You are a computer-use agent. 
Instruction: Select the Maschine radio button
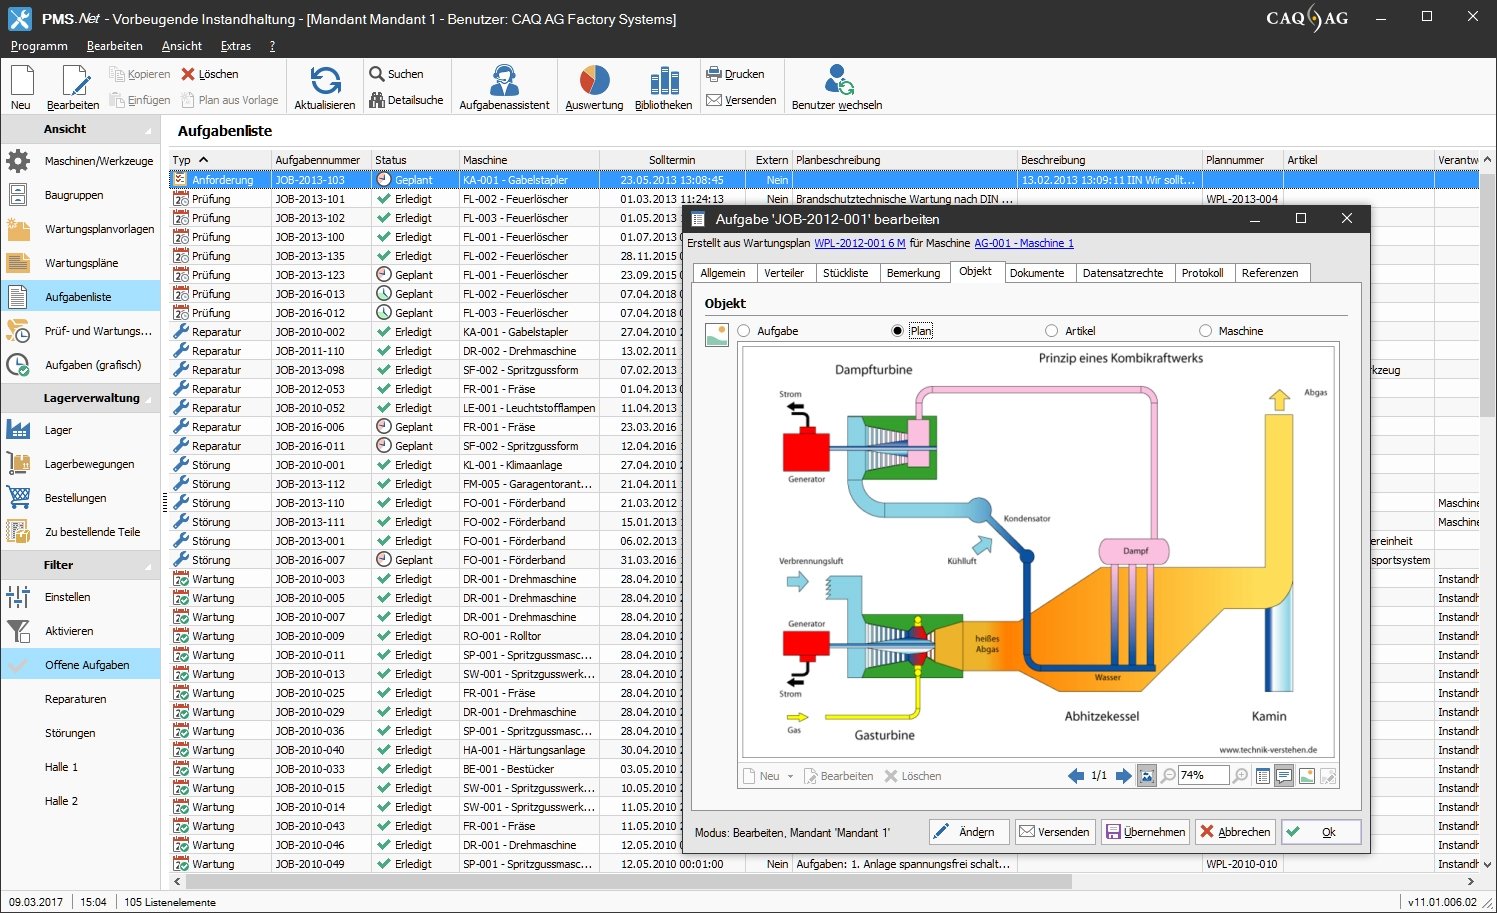click(x=1205, y=331)
